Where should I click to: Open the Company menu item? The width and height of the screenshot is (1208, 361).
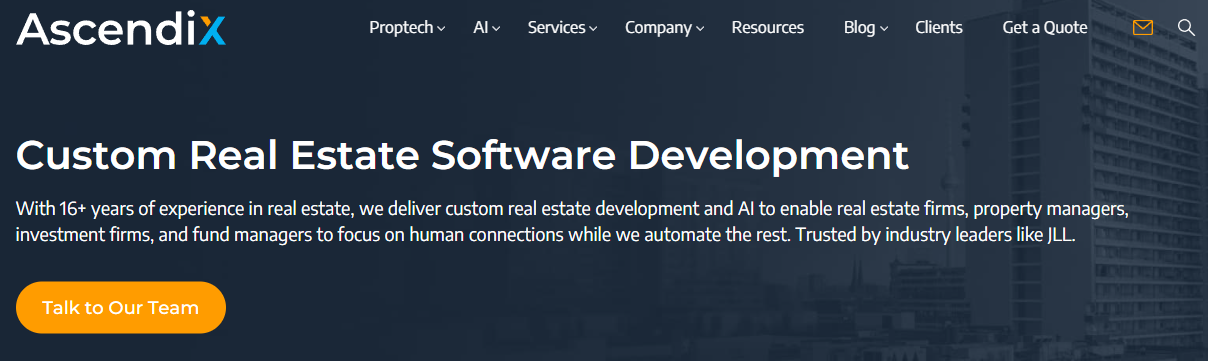pos(658,28)
